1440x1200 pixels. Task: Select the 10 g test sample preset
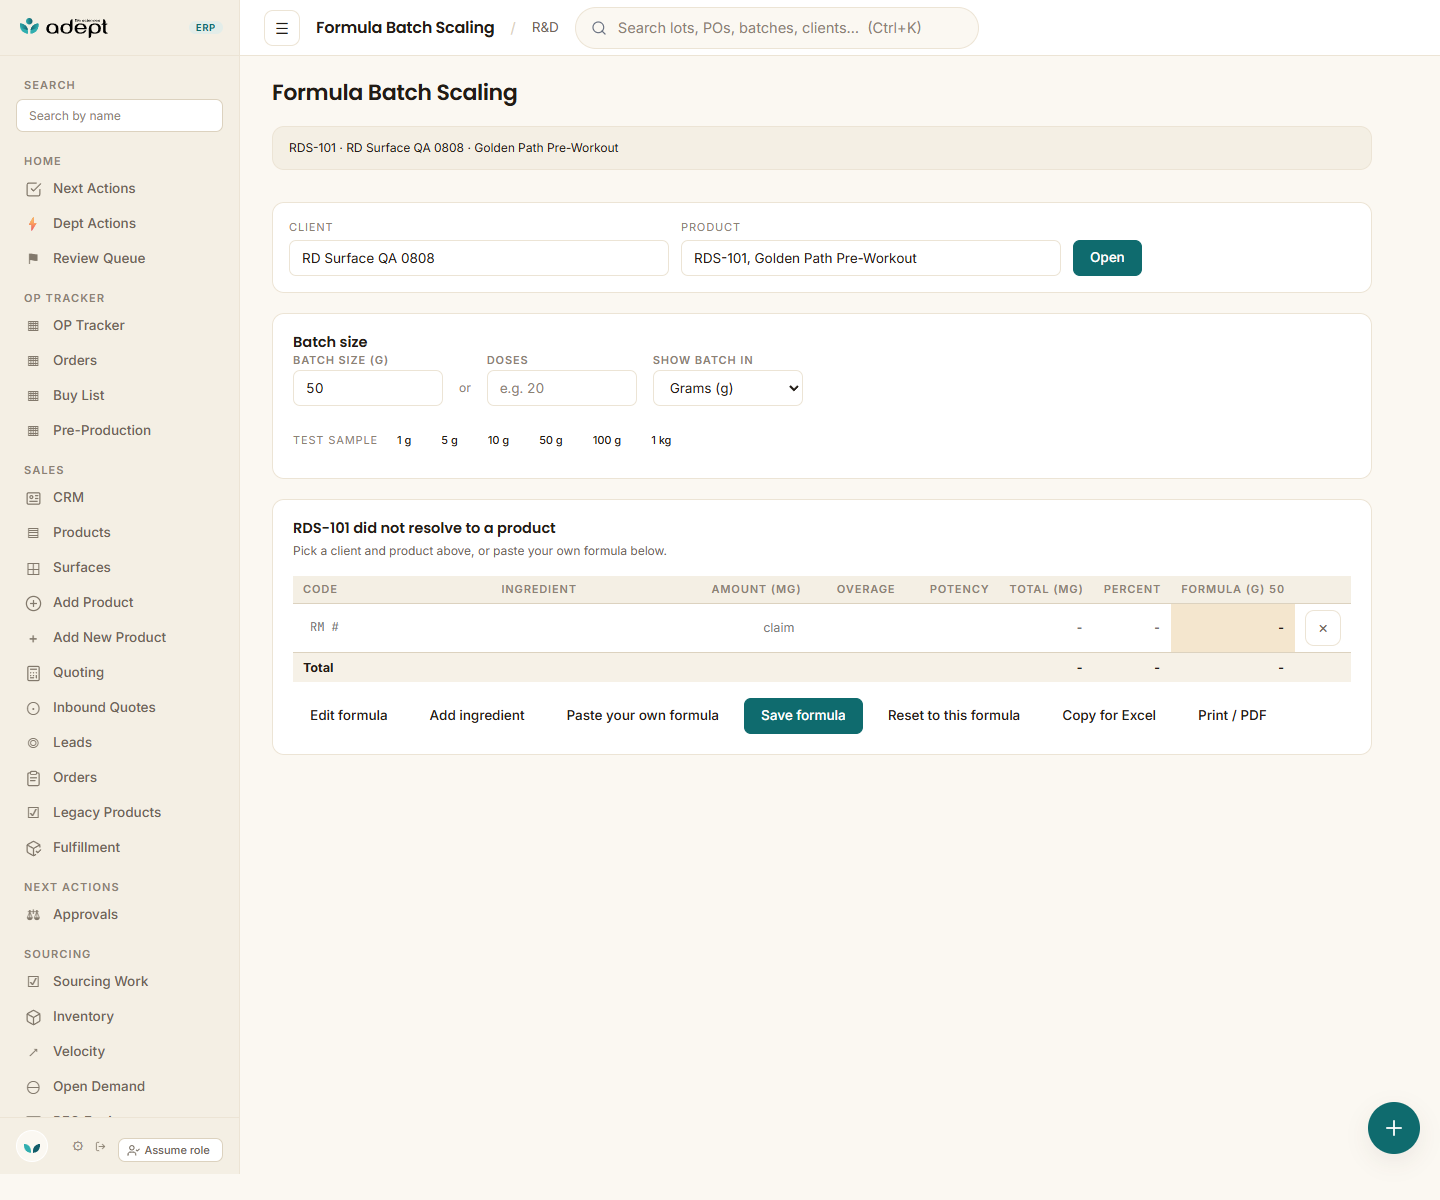click(498, 441)
